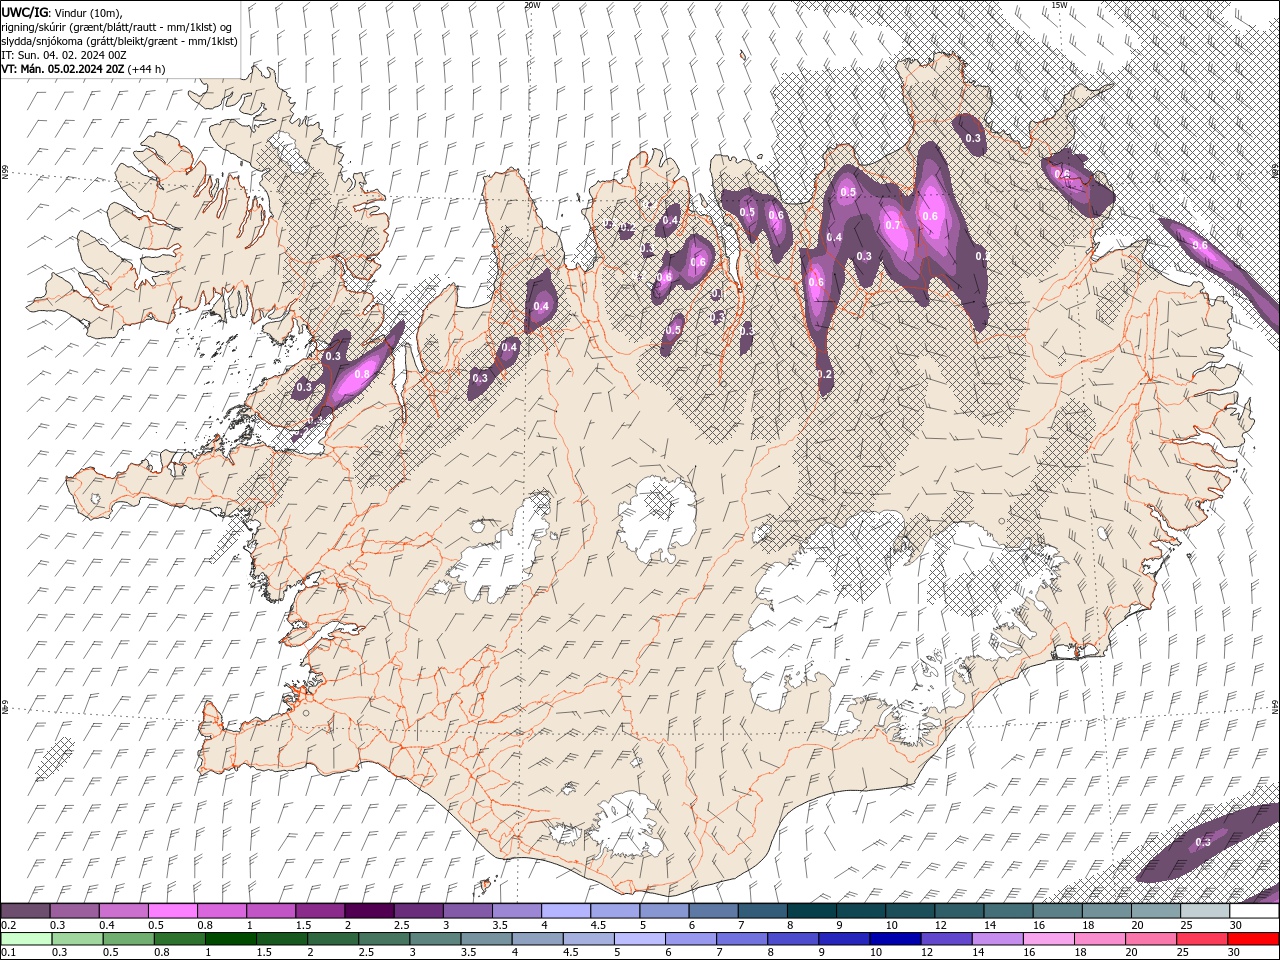Pick the light blue 4–4.5 upper legend swatch
Screen dimensions: 1280x960
[565, 911]
